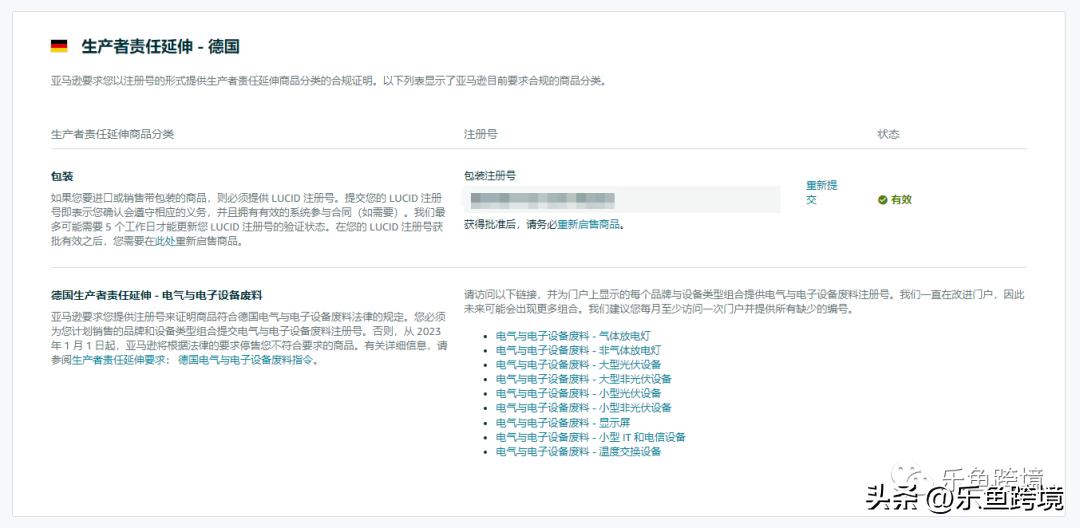Click the German flag icon
Image resolution: width=1080 pixels, height=528 pixels.
pos(59,46)
